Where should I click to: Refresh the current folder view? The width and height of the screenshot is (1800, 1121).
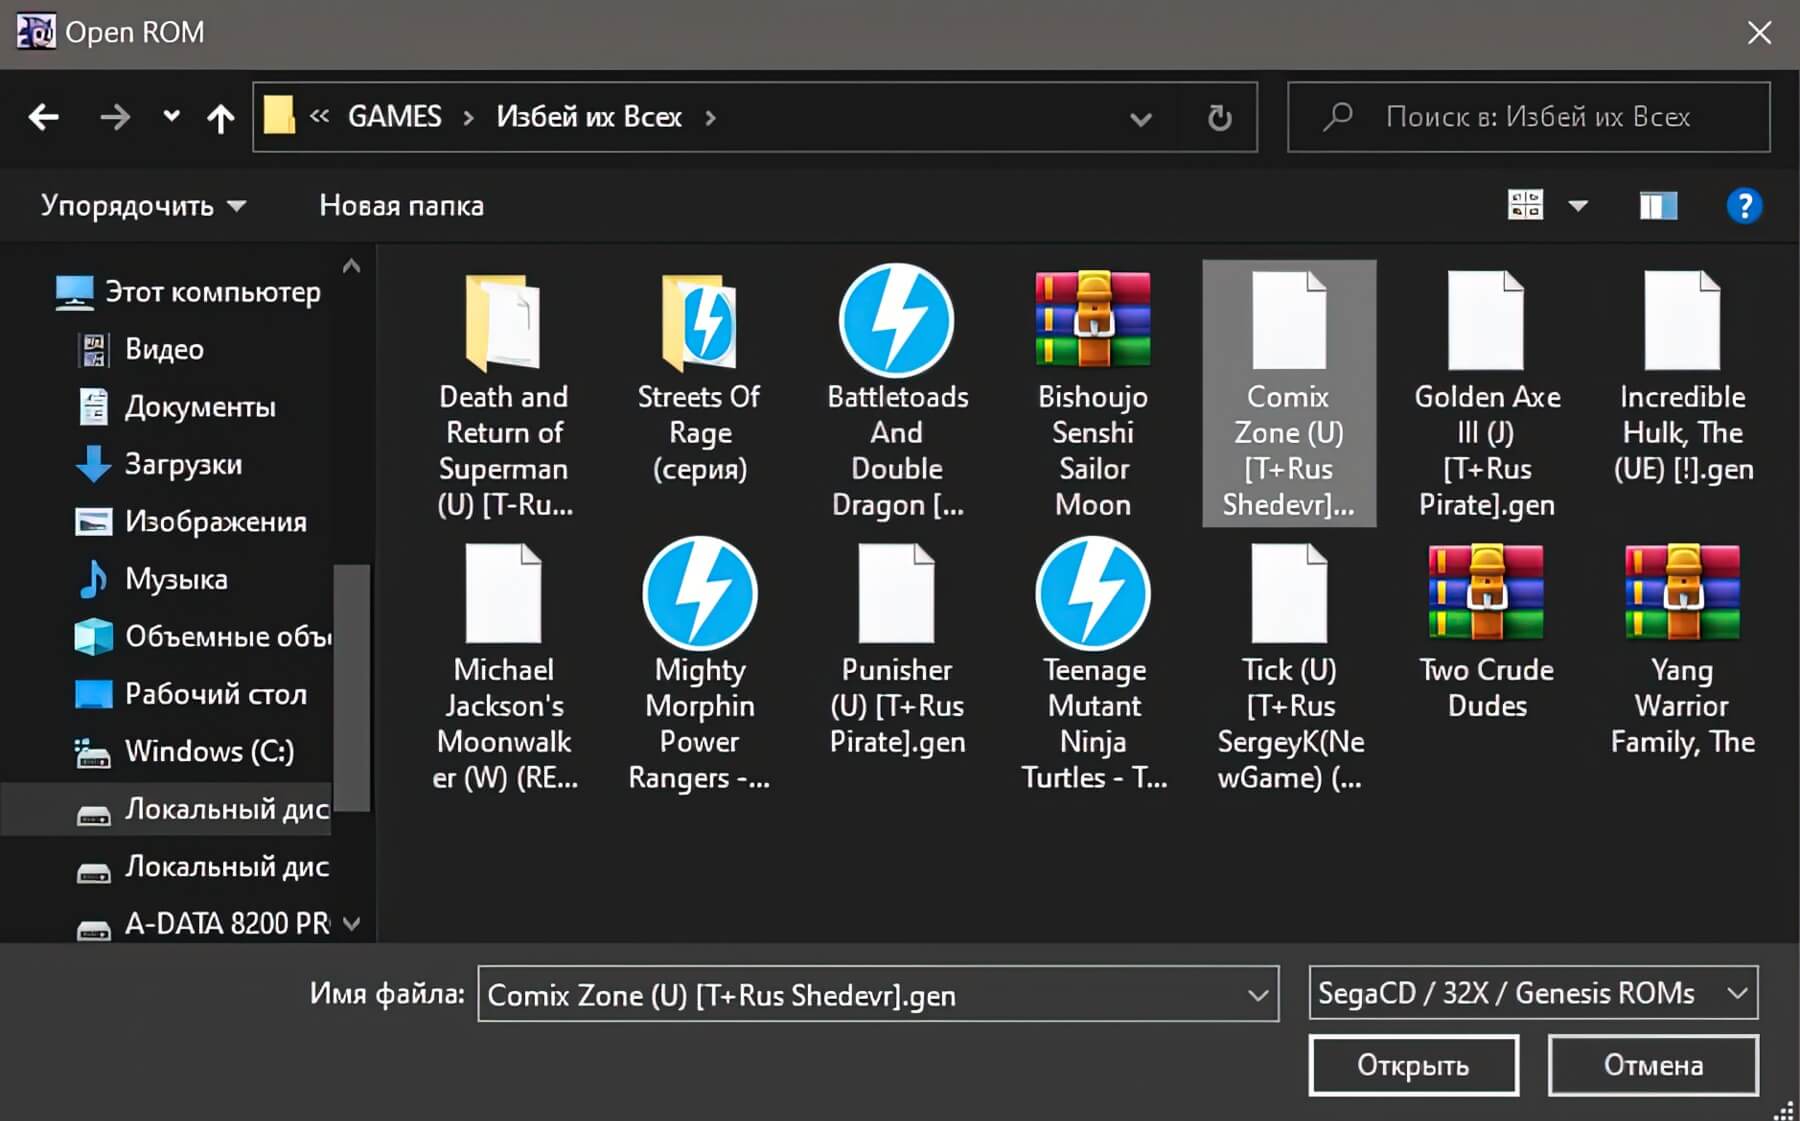coord(1219,118)
